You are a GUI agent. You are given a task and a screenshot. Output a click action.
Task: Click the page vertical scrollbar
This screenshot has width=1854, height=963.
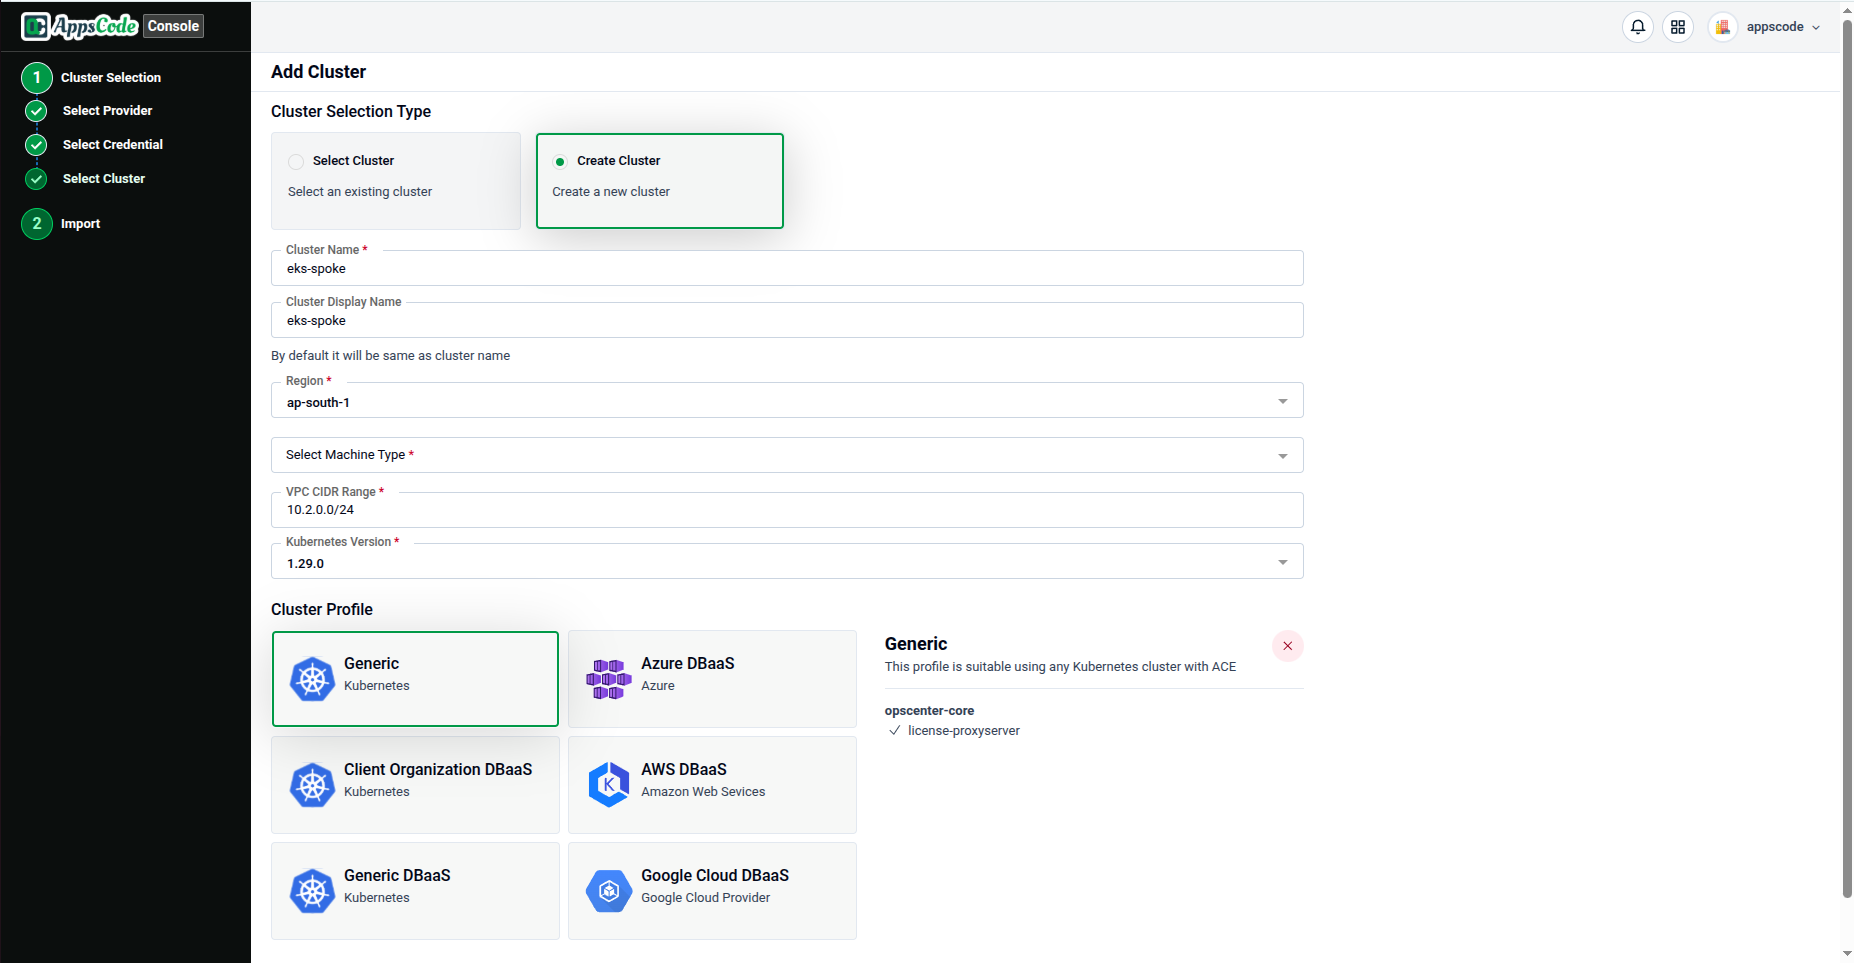pyautogui.click(x=1847, y=460)
